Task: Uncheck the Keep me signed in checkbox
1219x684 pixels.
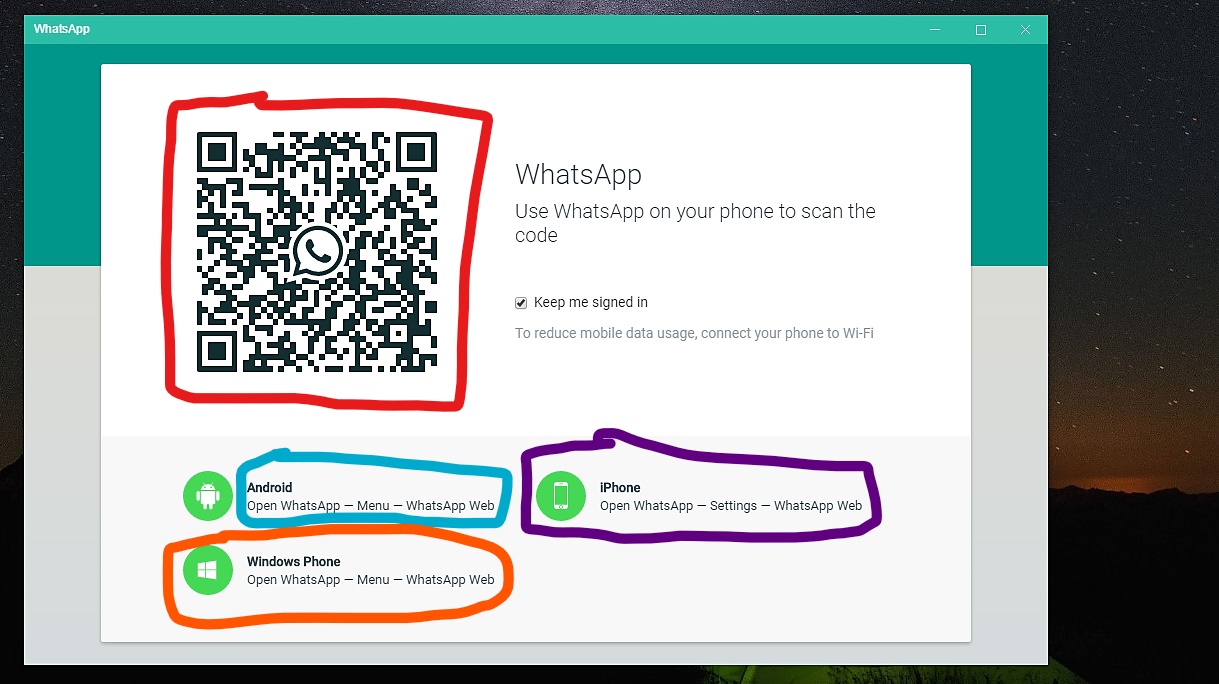Action: (521, 303)
